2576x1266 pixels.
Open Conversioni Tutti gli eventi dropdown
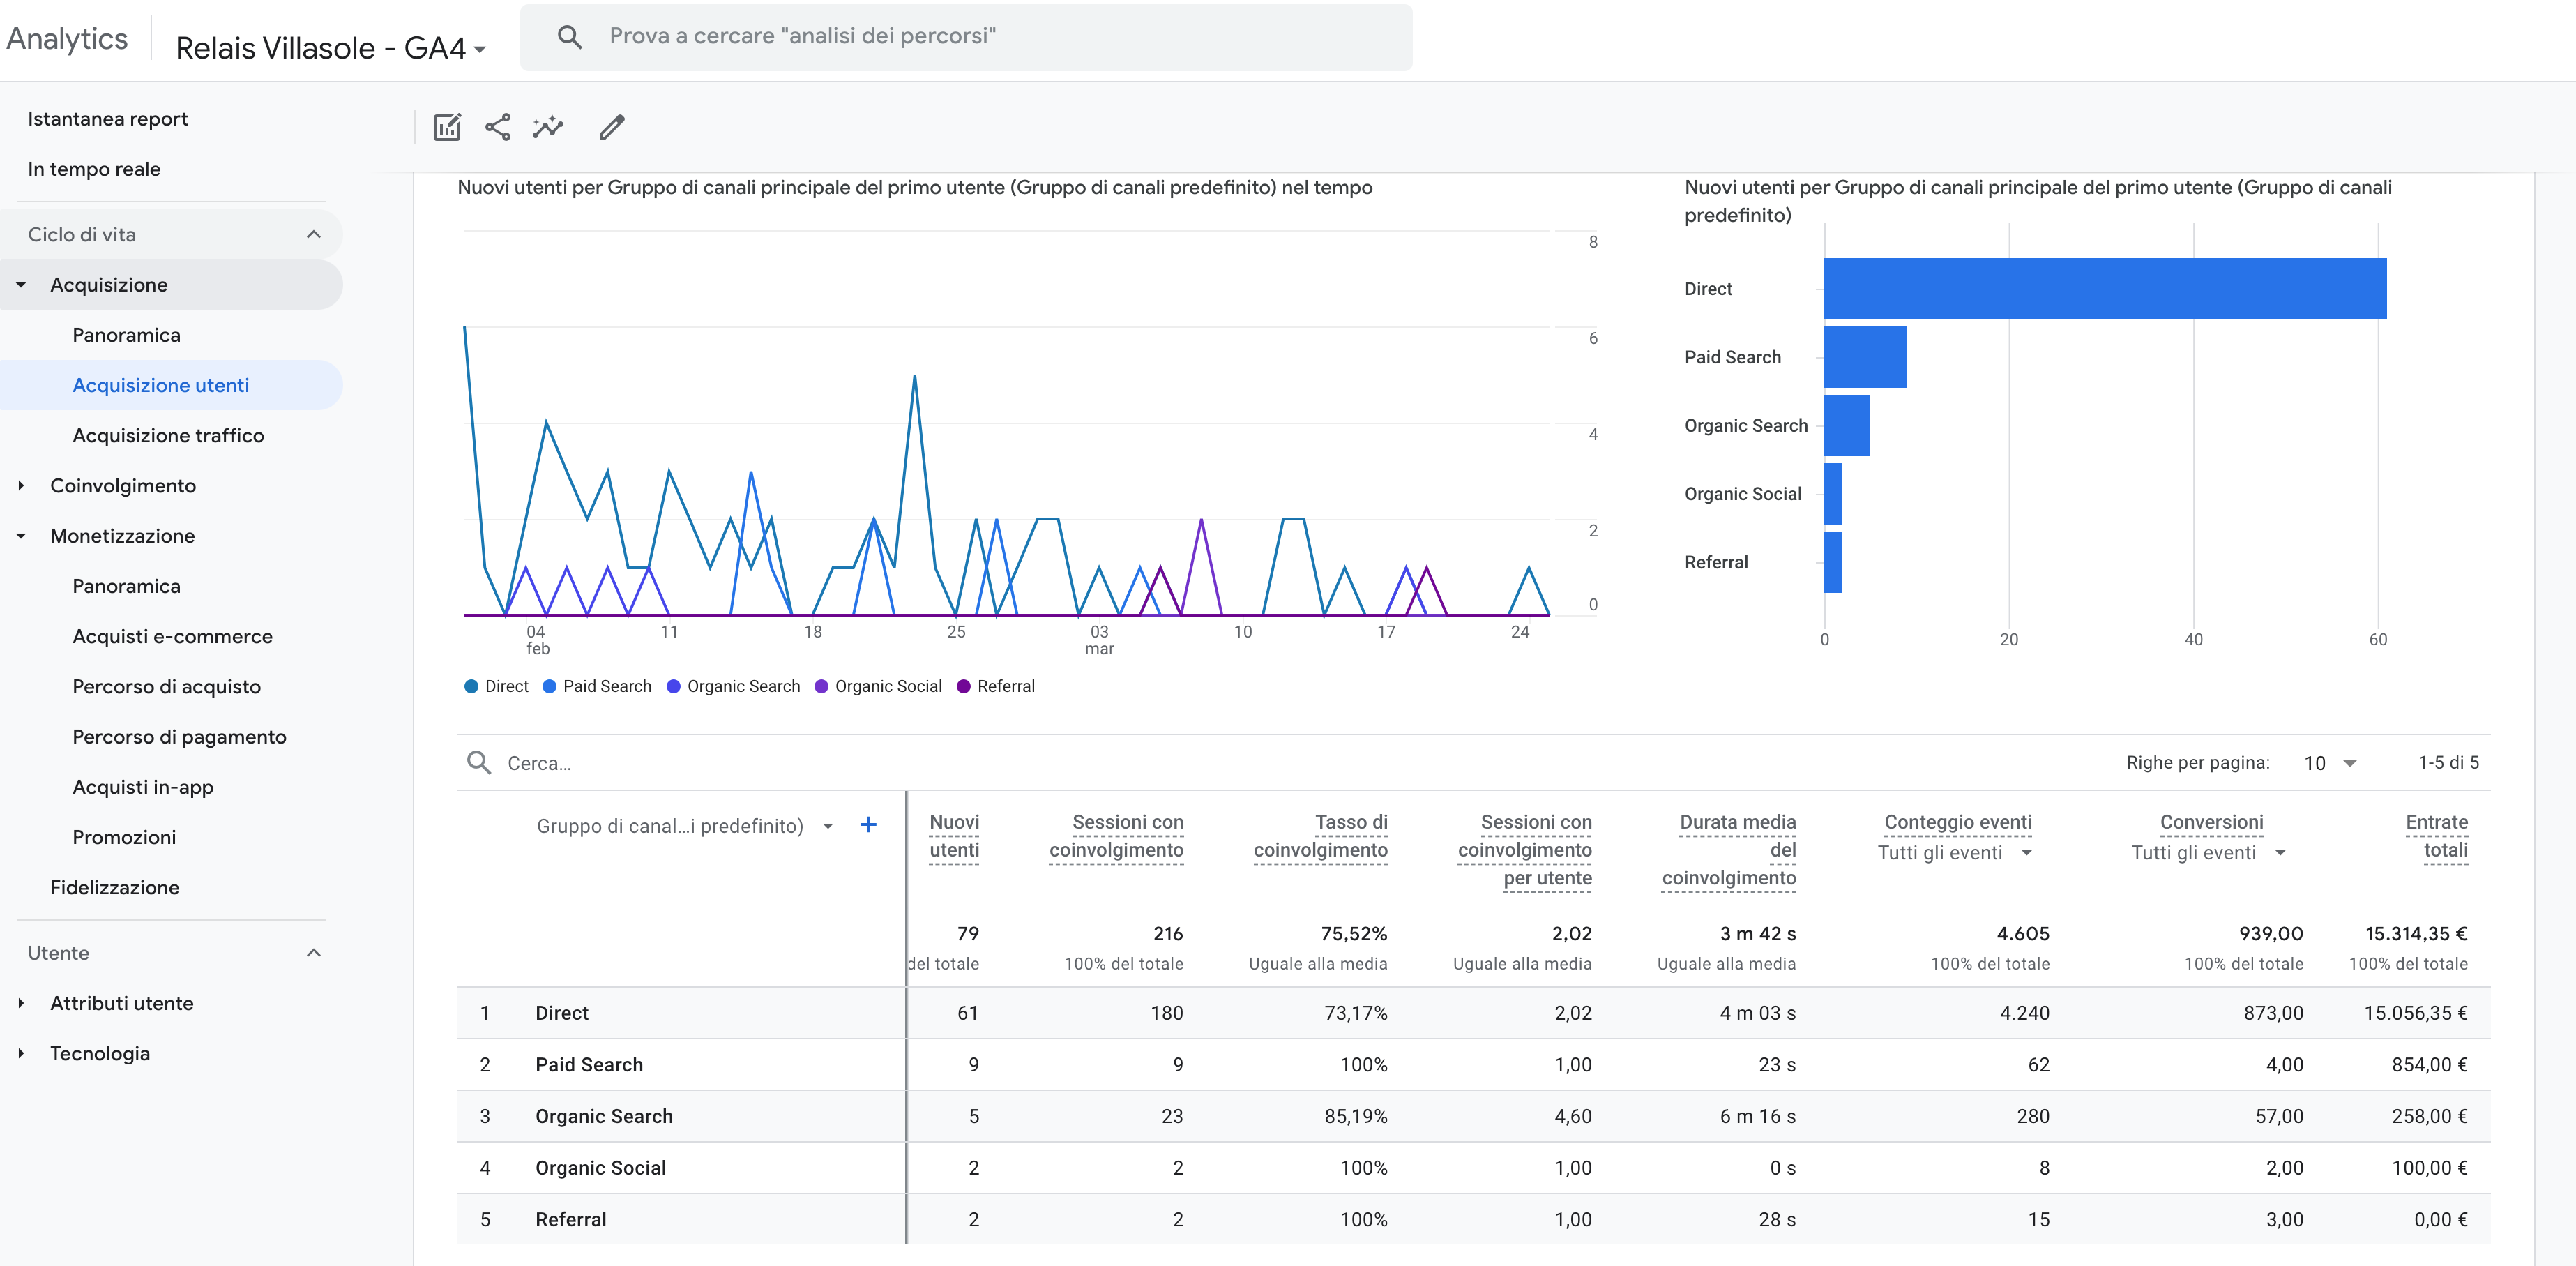coord(2209,853)
